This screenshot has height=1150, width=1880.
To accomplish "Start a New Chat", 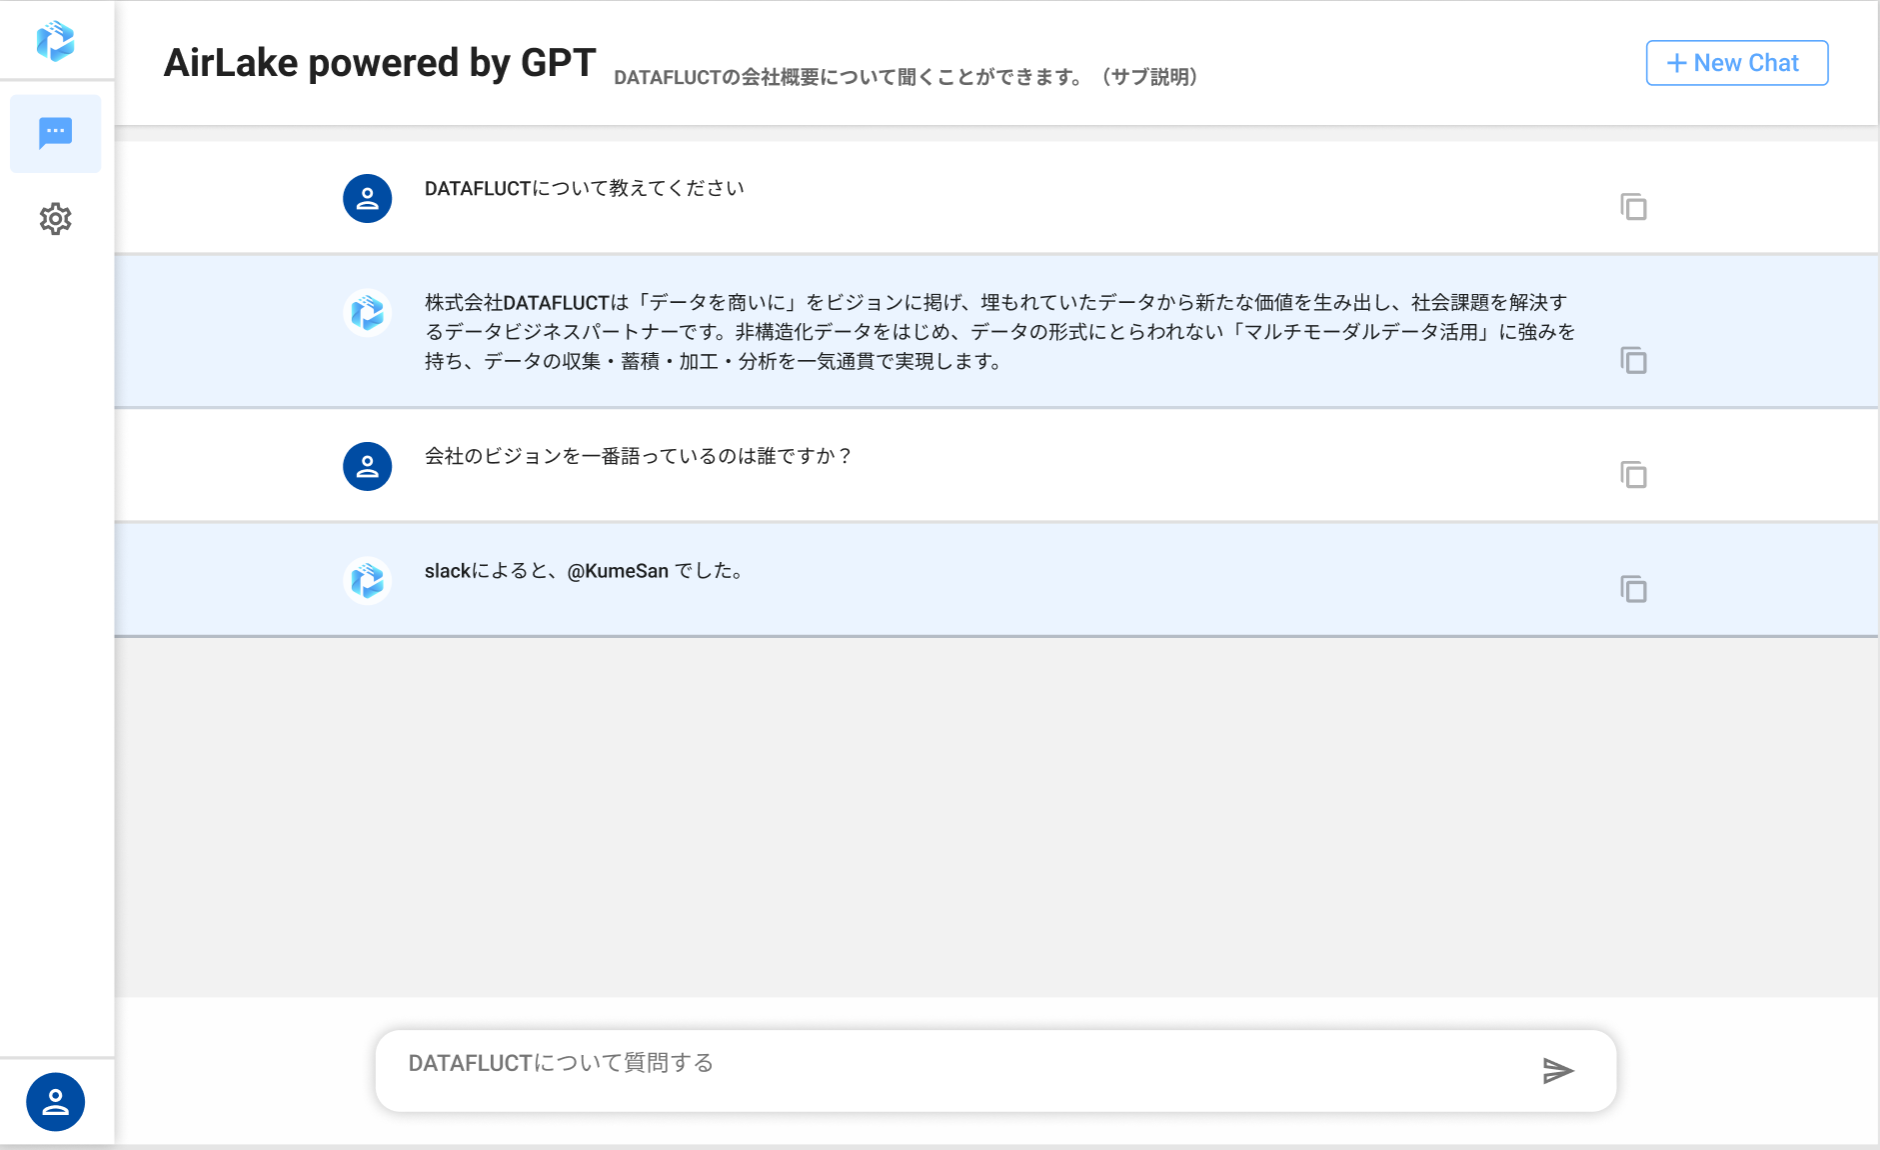I will pyautogui.click(x=1737, y=63).
